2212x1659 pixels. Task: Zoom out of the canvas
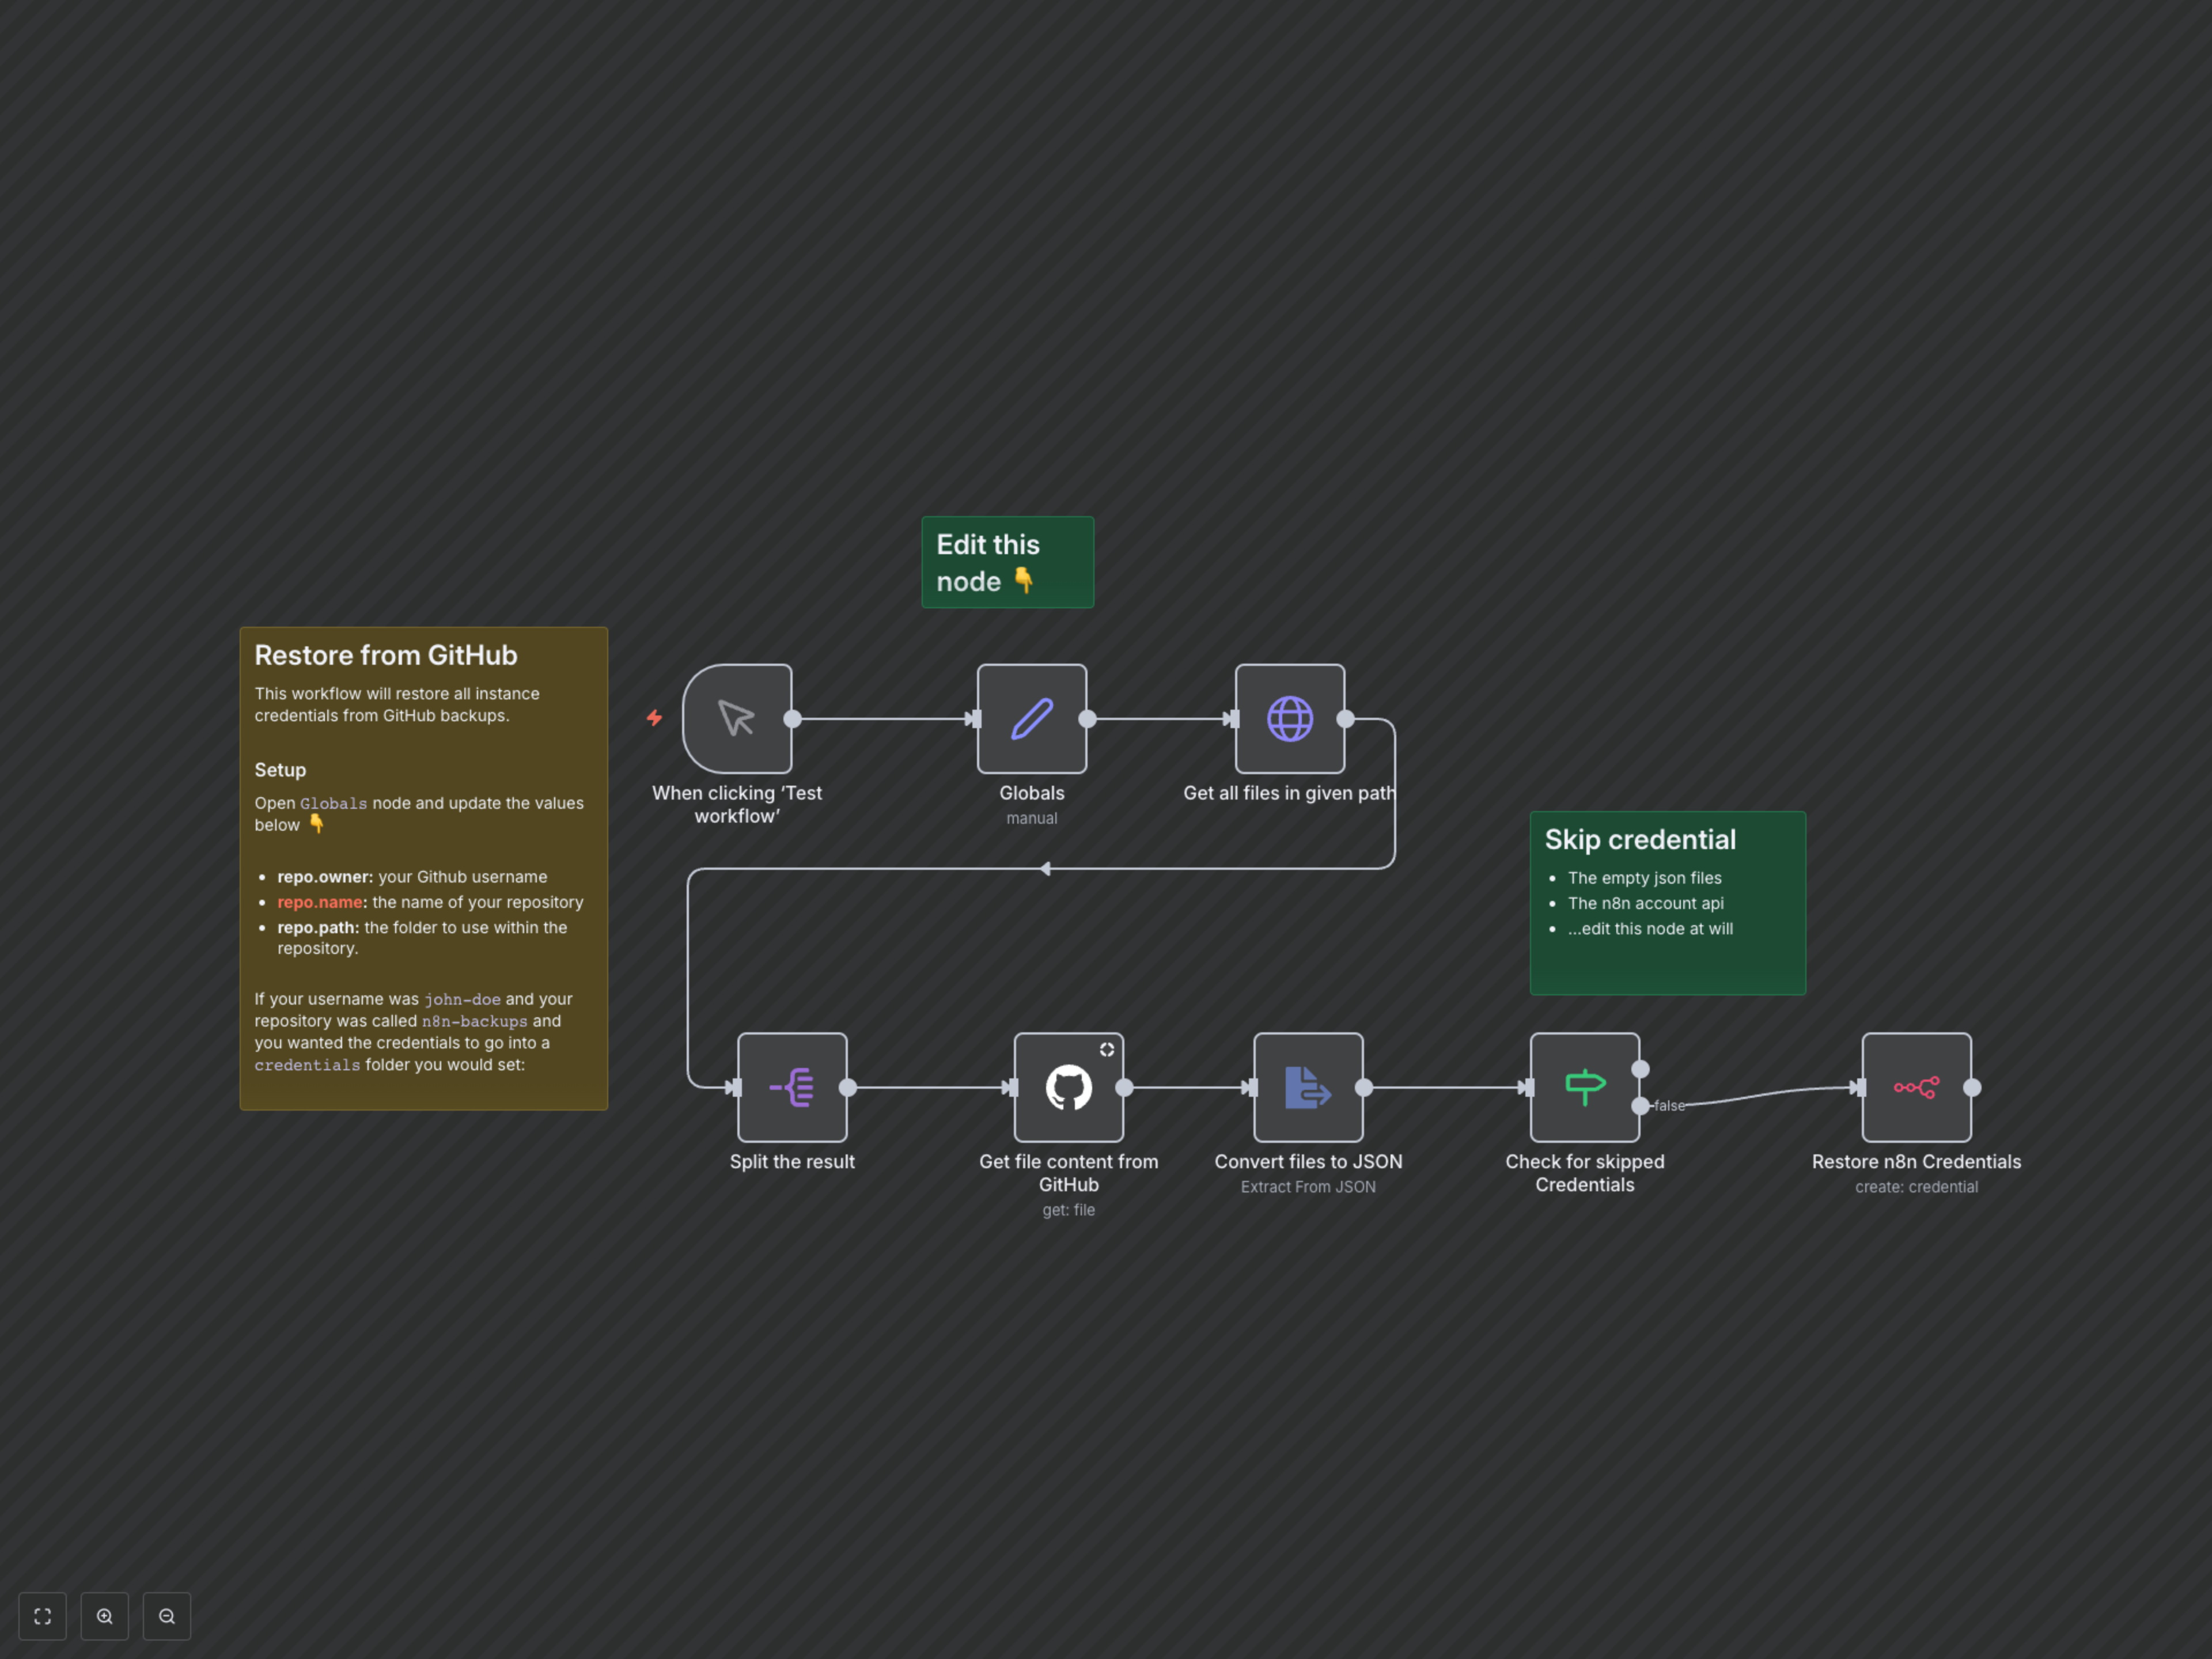tap(167, 1616)
